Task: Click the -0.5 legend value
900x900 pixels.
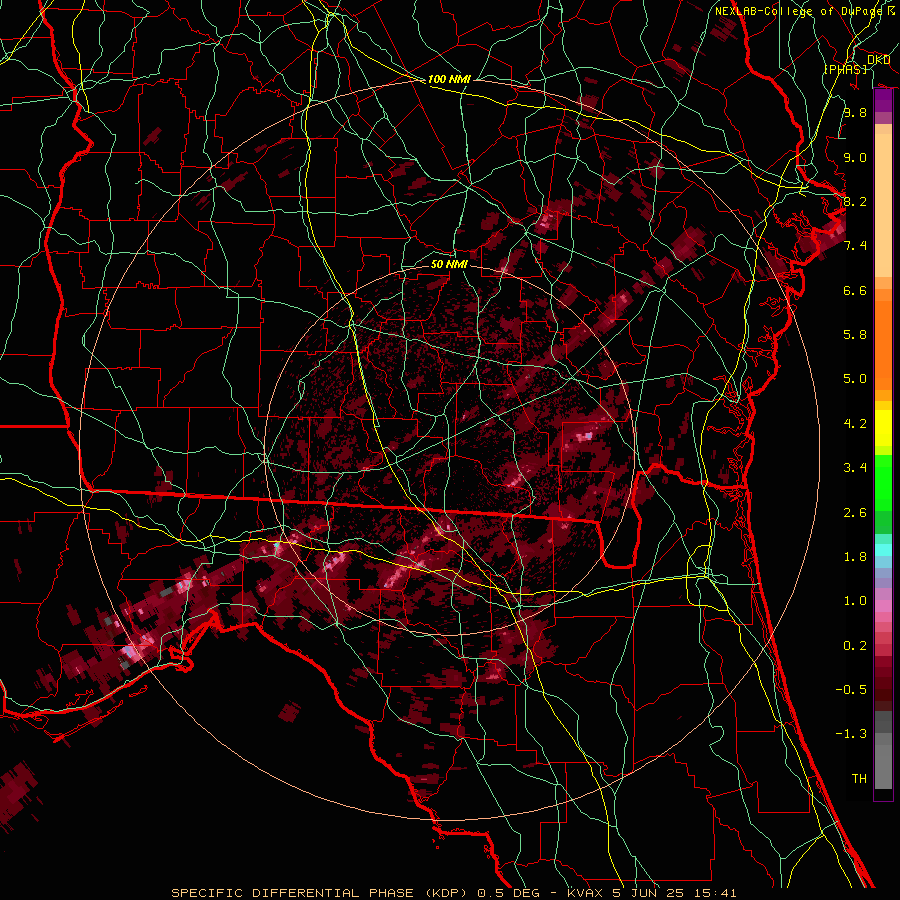Action: 851,690
